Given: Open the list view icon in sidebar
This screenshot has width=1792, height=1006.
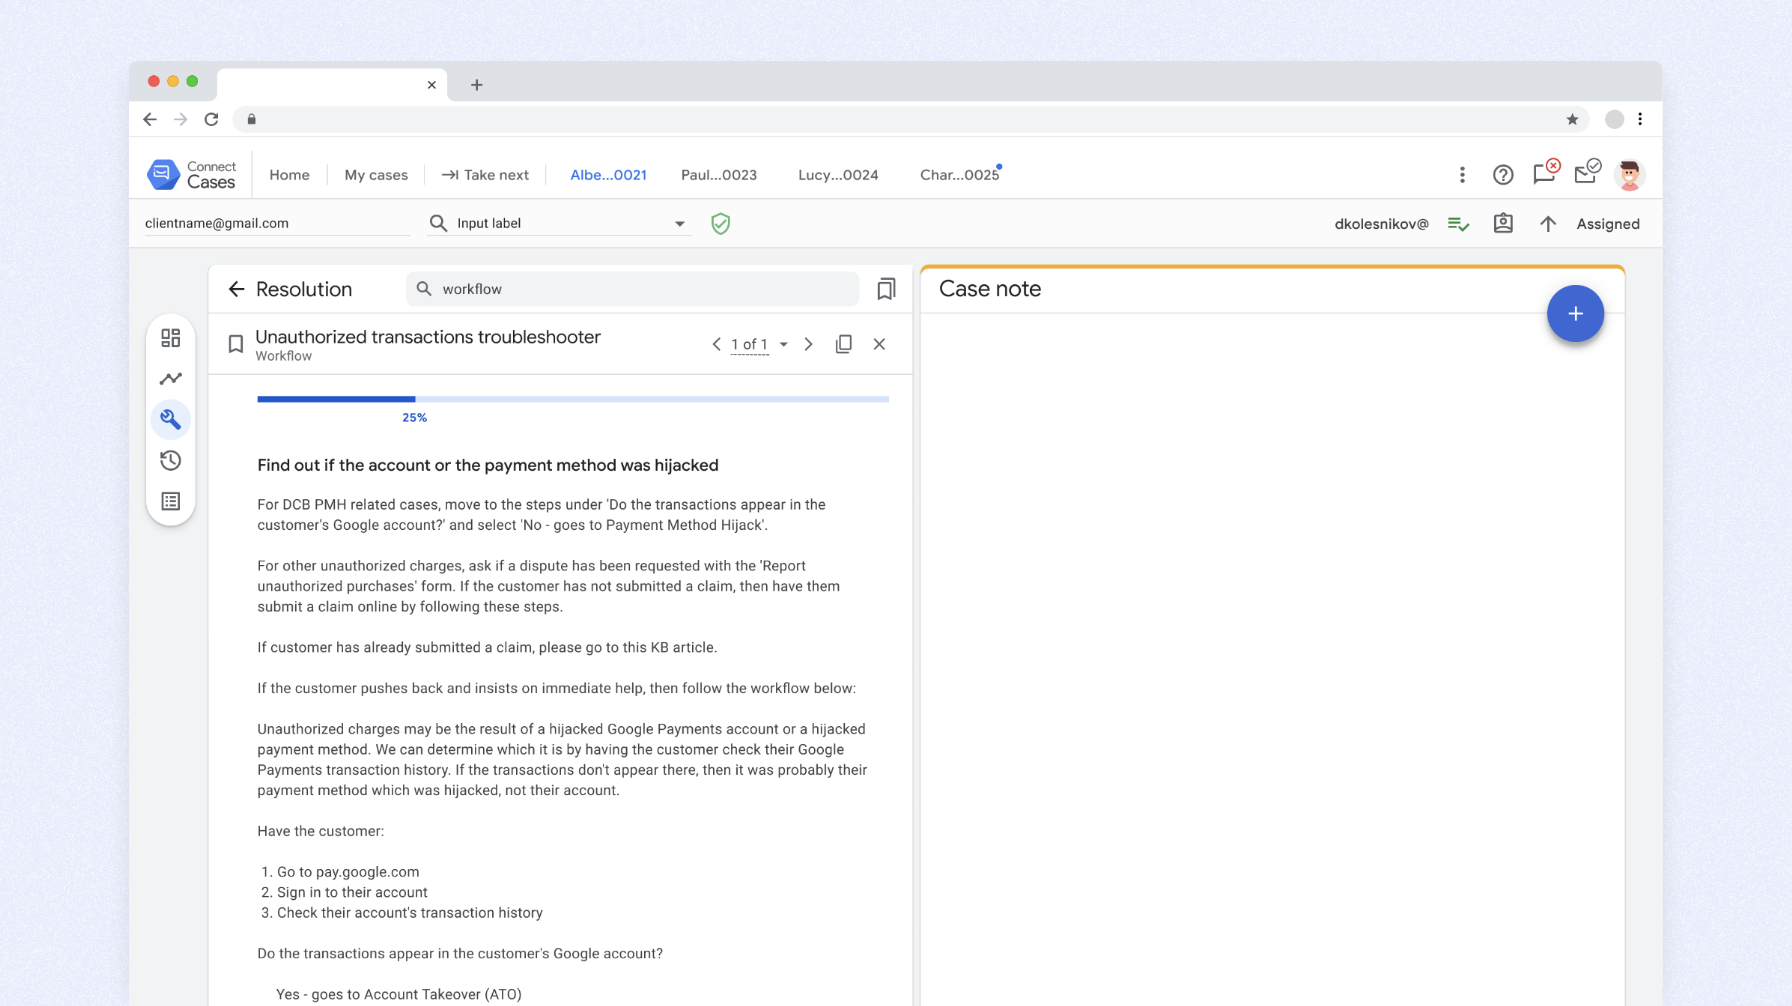Looking at the screenshot, I should (x=171, y=501).
